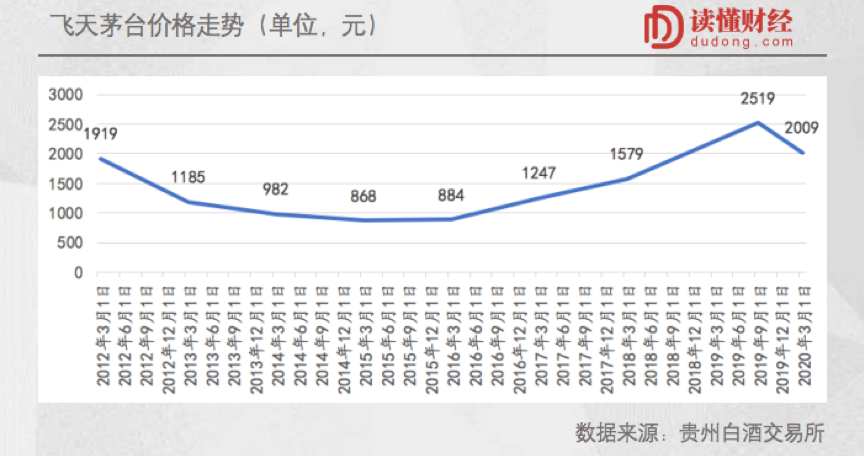Click the peak data label 2519
This screenshot has width=864, height=456.
point(758,99)
